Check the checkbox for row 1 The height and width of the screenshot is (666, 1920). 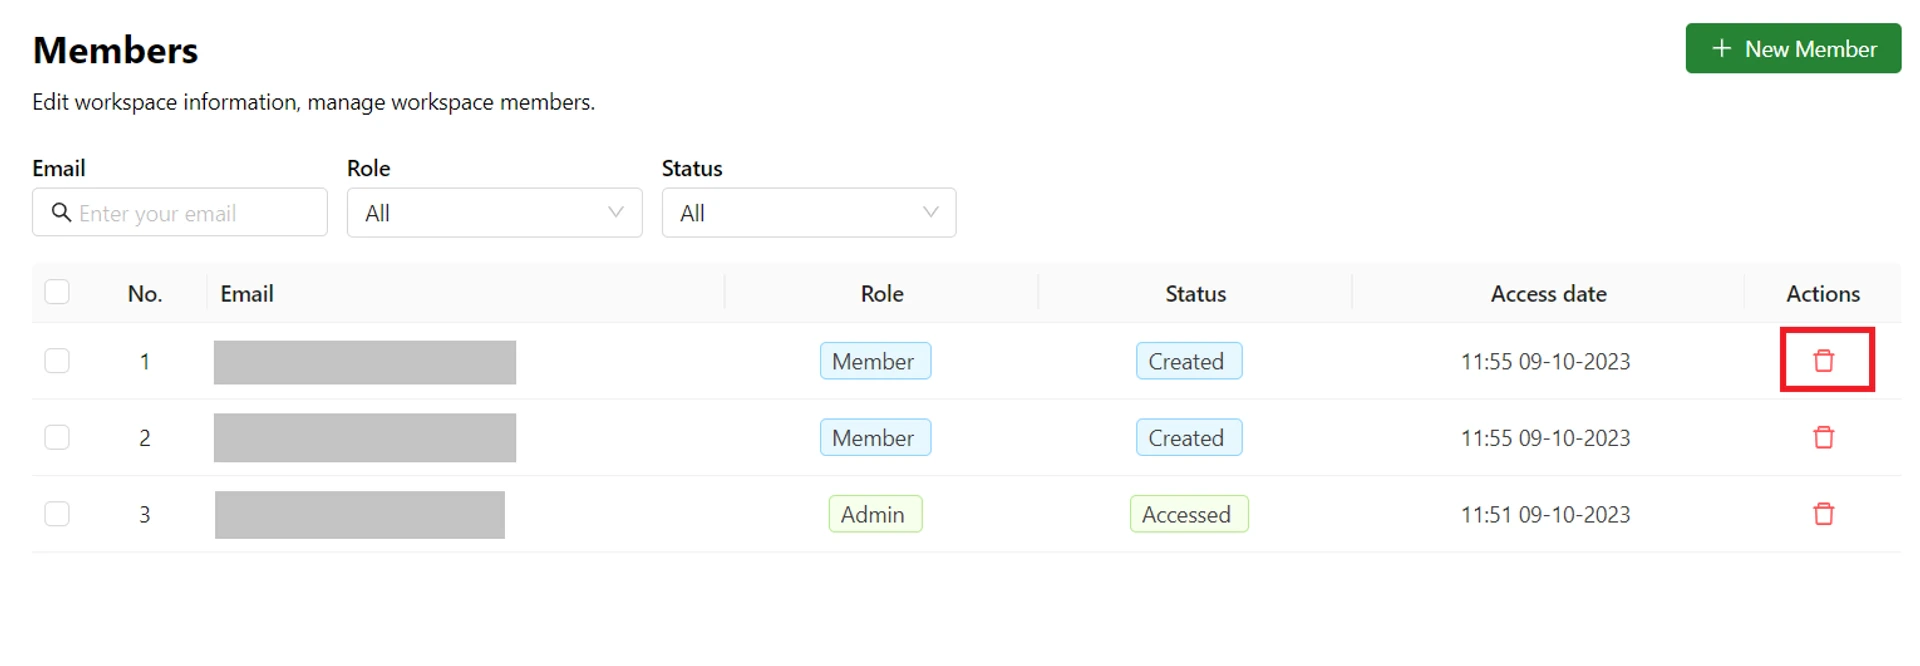(57, 360)
